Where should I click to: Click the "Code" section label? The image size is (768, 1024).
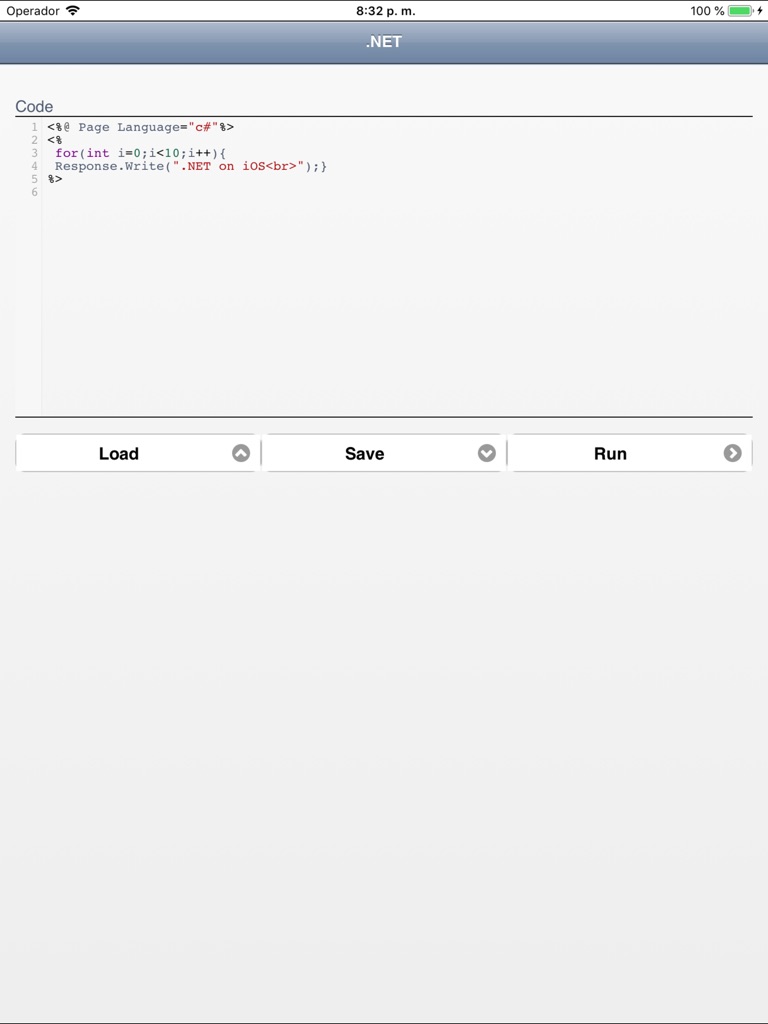pyautogui.click(x=34, y=106)
